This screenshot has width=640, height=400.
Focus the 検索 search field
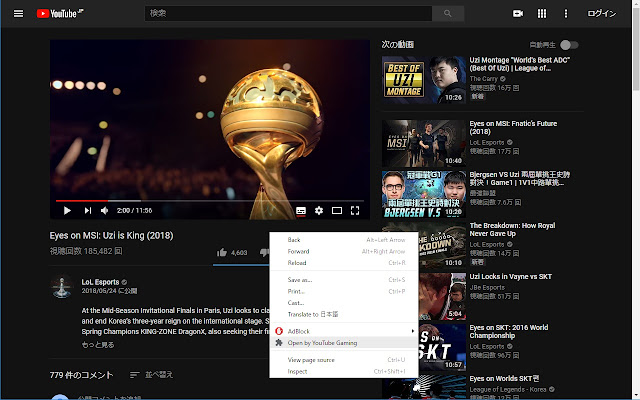click(288, 13)
